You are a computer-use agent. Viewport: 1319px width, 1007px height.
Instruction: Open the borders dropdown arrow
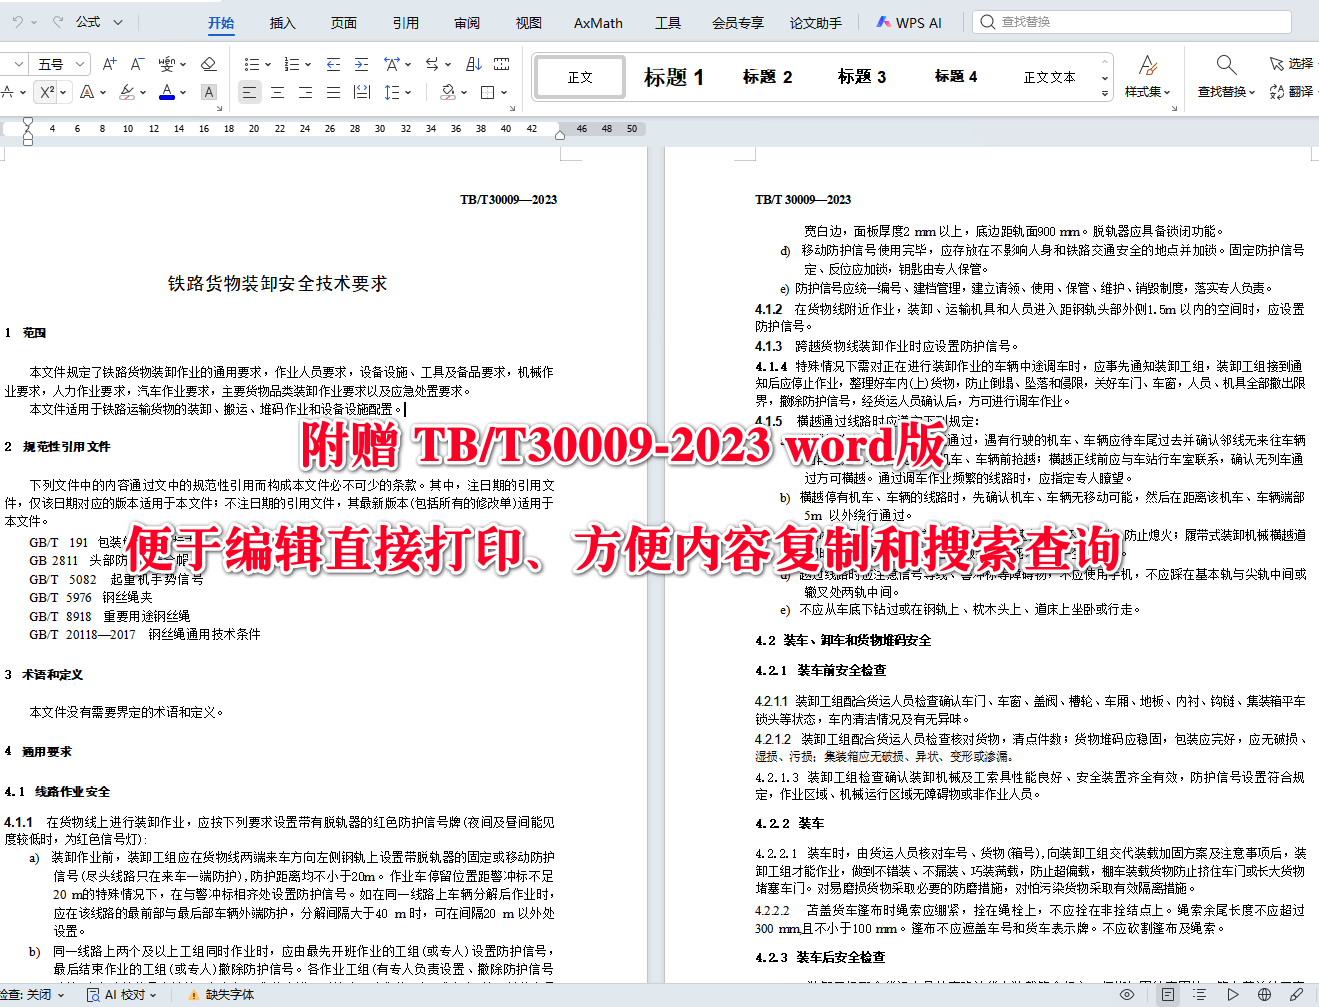click(504, 92)
